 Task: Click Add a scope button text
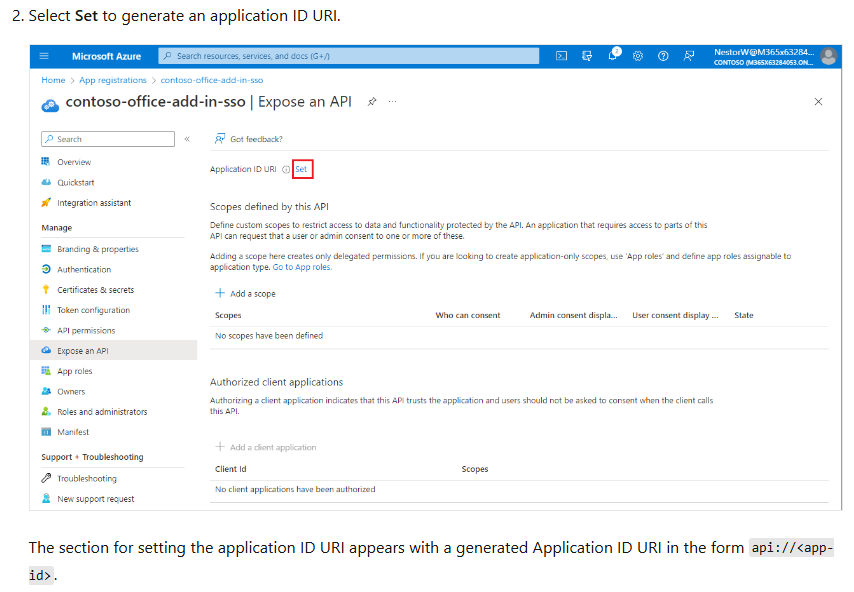coord(253,294)
